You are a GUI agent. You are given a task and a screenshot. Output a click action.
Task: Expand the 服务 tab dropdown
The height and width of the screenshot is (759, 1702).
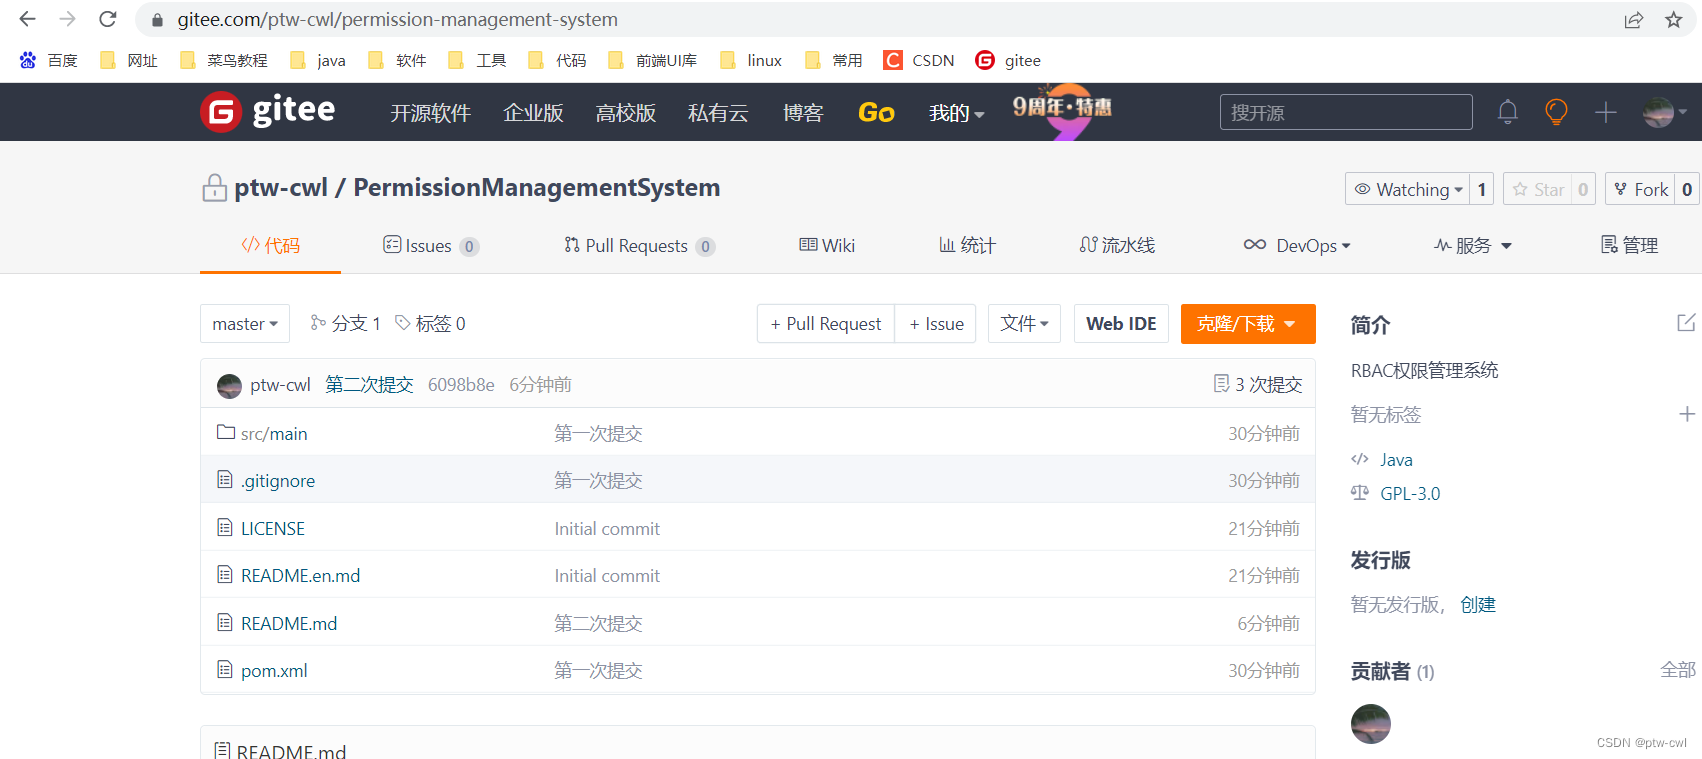click(1473, 245)
